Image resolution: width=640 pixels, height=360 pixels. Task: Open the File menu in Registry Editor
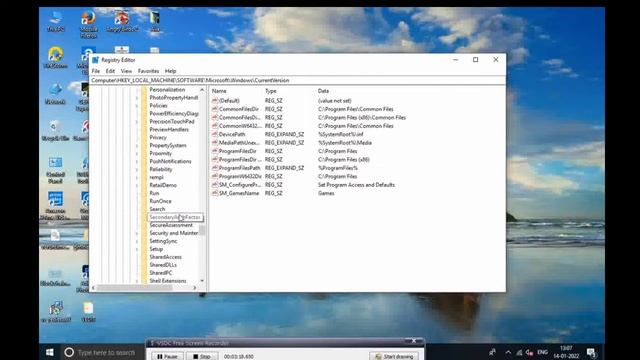tap(96, 71)
